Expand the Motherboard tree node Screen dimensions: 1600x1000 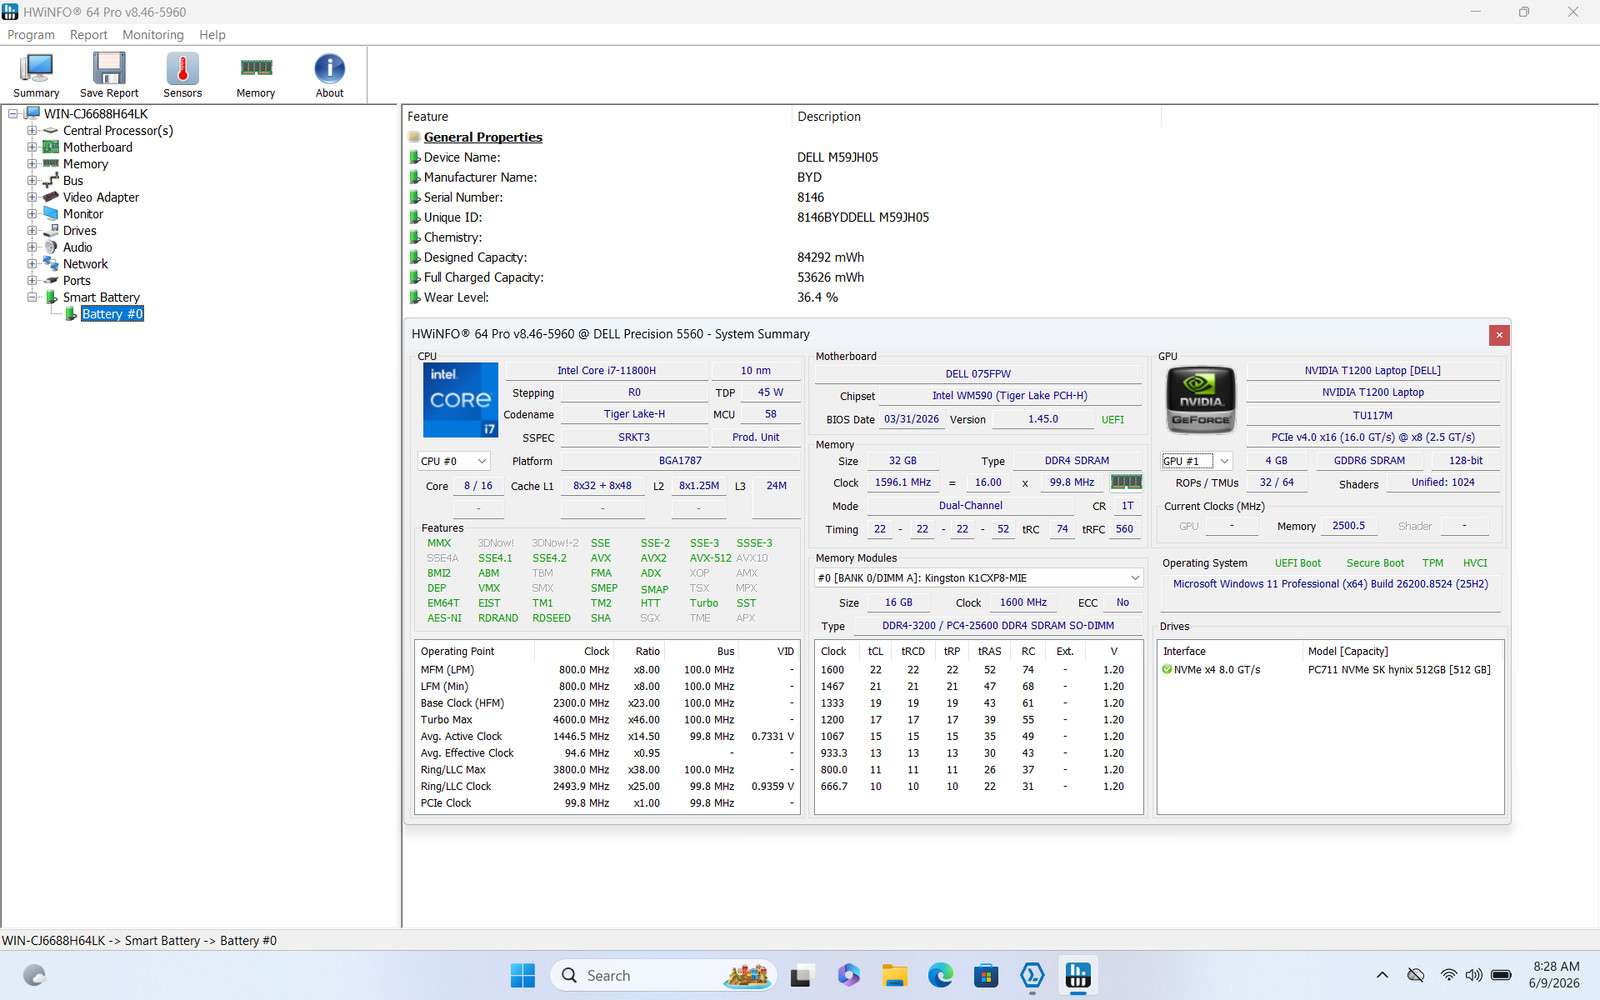click(32, 147)
